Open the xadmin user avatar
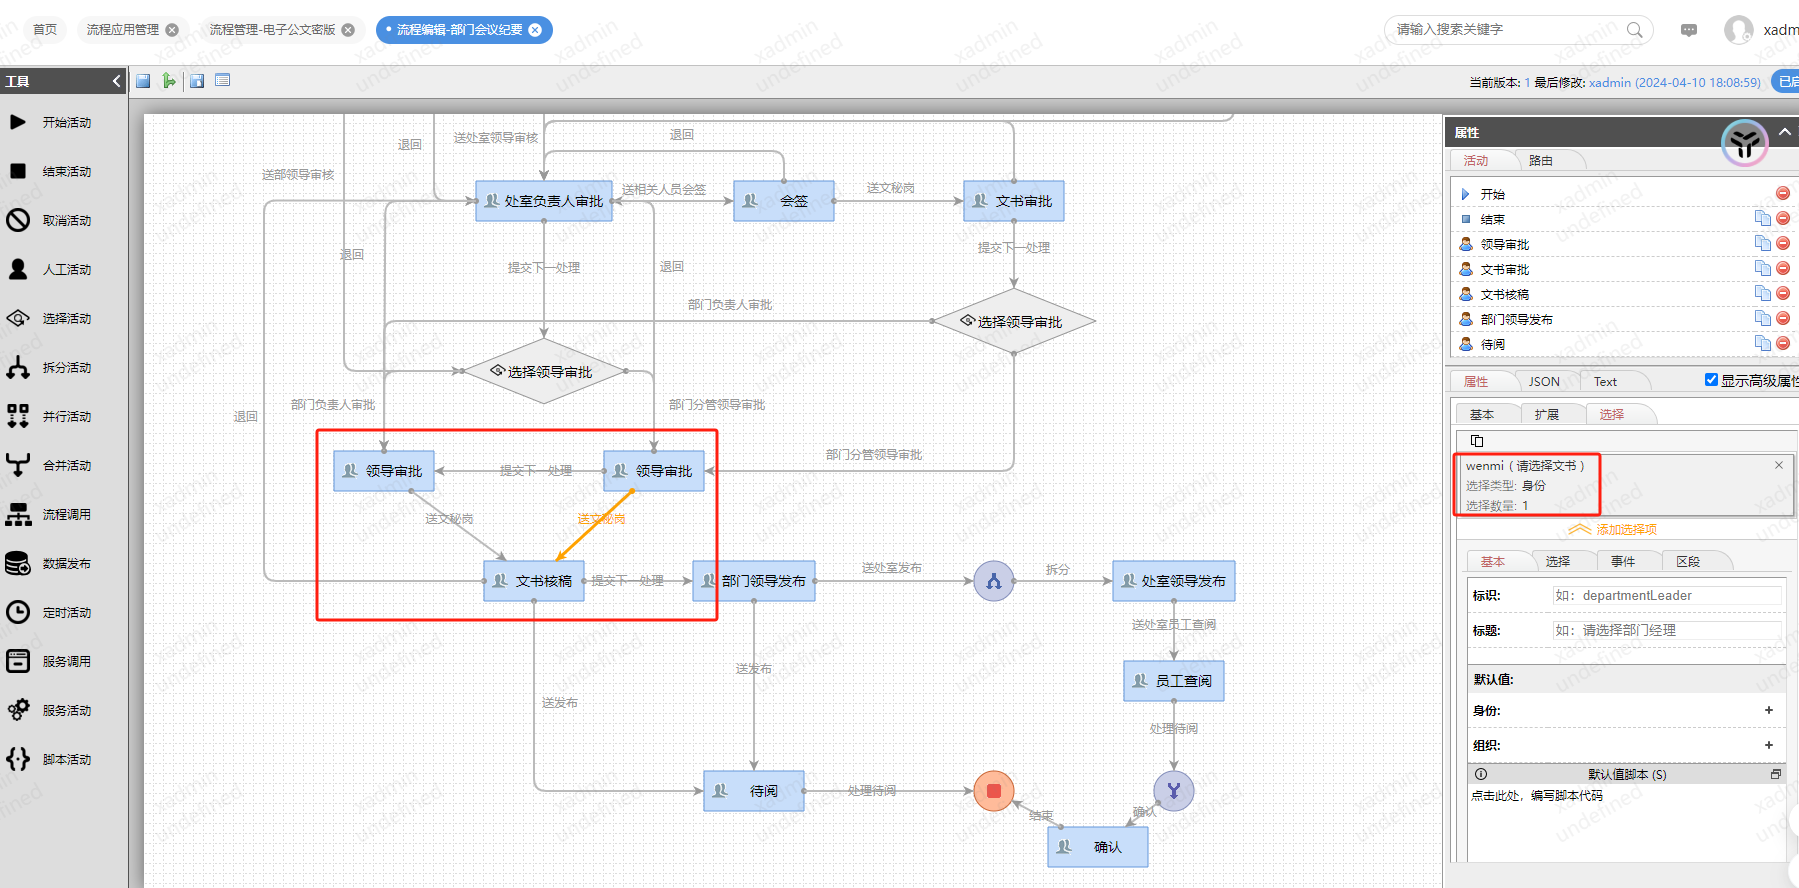Screen dimensions: 1799x888 [1739, 30]
